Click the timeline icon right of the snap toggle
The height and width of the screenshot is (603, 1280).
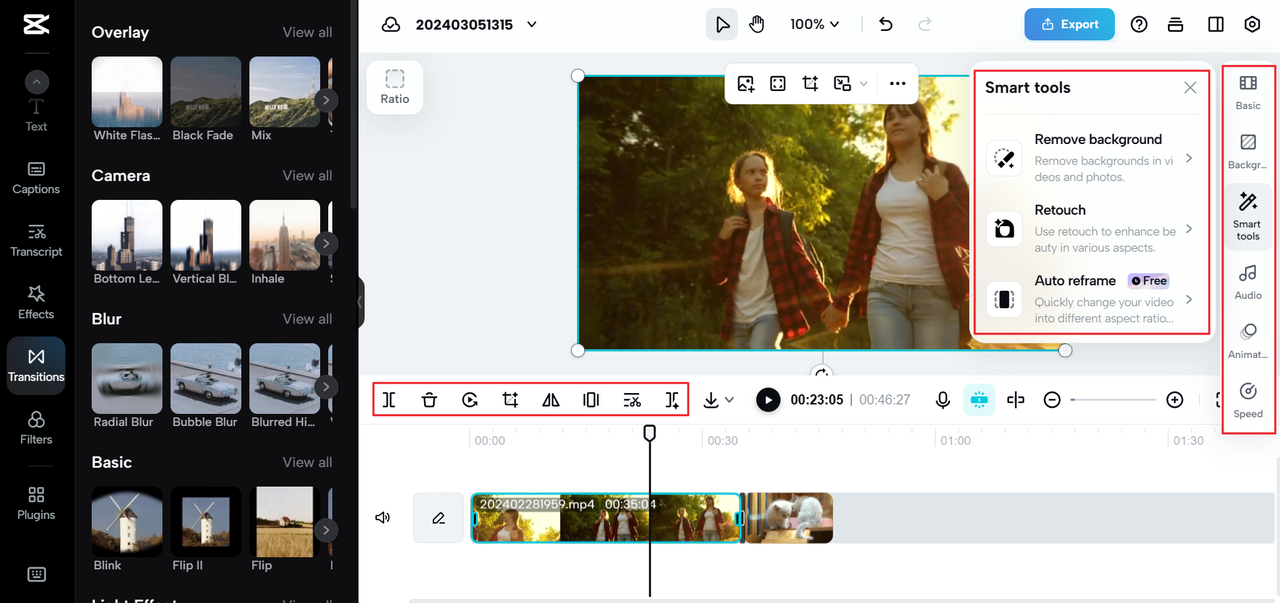click(x=1016, y=400)
